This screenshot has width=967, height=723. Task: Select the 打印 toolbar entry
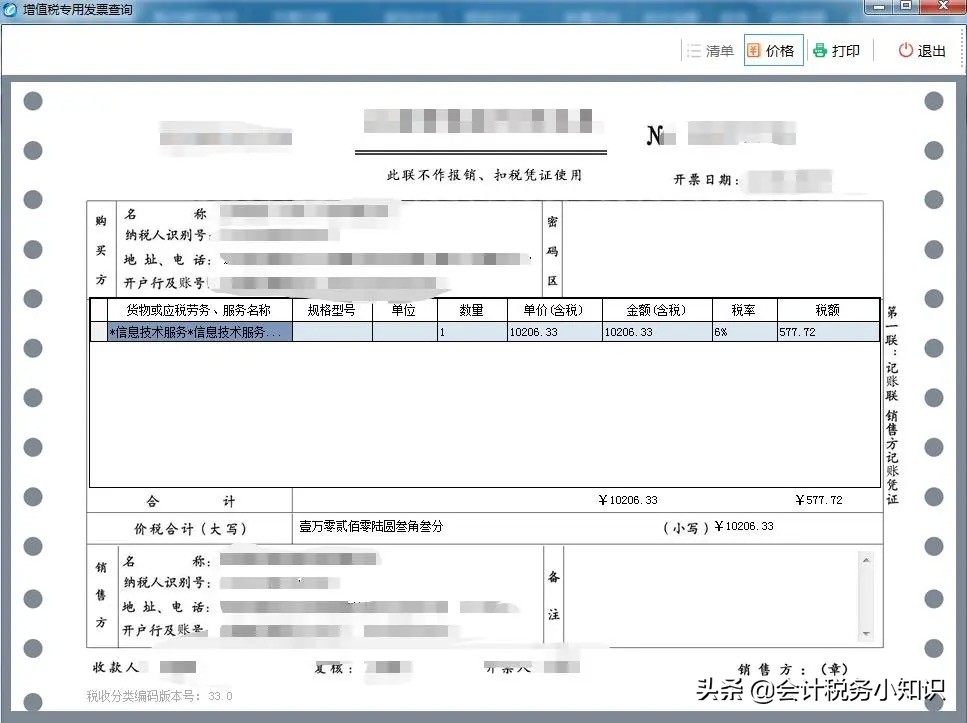point(837,50)
